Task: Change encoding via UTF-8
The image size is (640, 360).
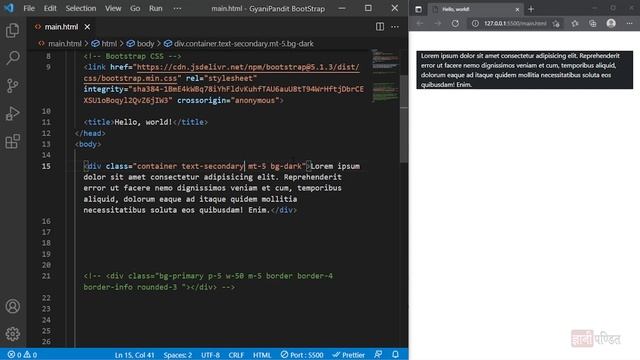Action: 210,355
